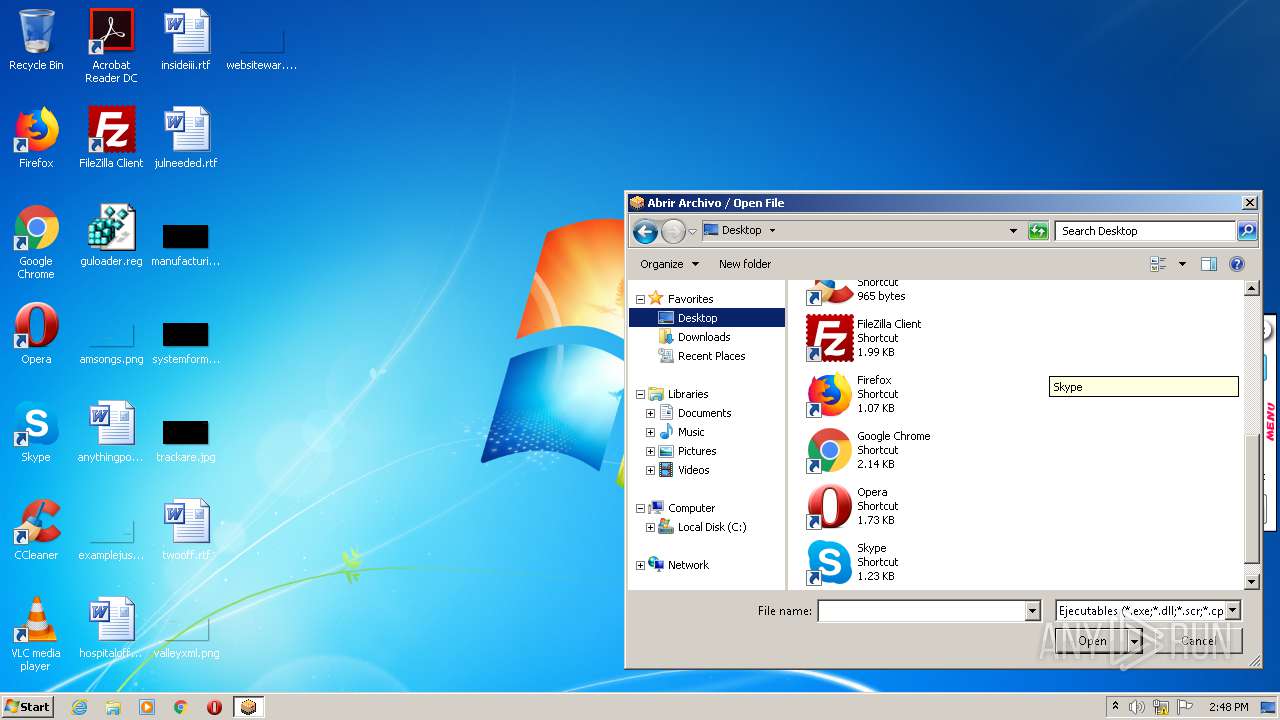Click the refresh button beside address bar
The image size is (1280, 720).
[x=1038, y=231]
